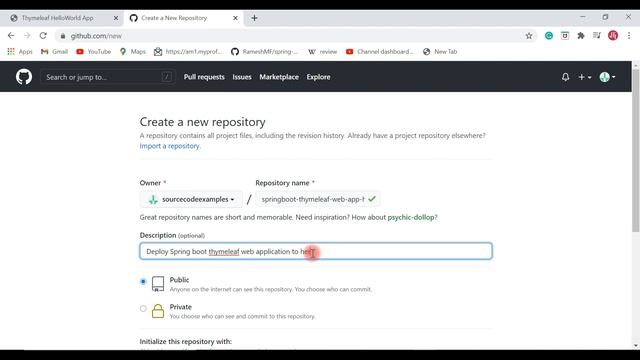Screen dimensions: 640x360
Task: Open Chrome's three-dot menu
Action: [629, 36]
